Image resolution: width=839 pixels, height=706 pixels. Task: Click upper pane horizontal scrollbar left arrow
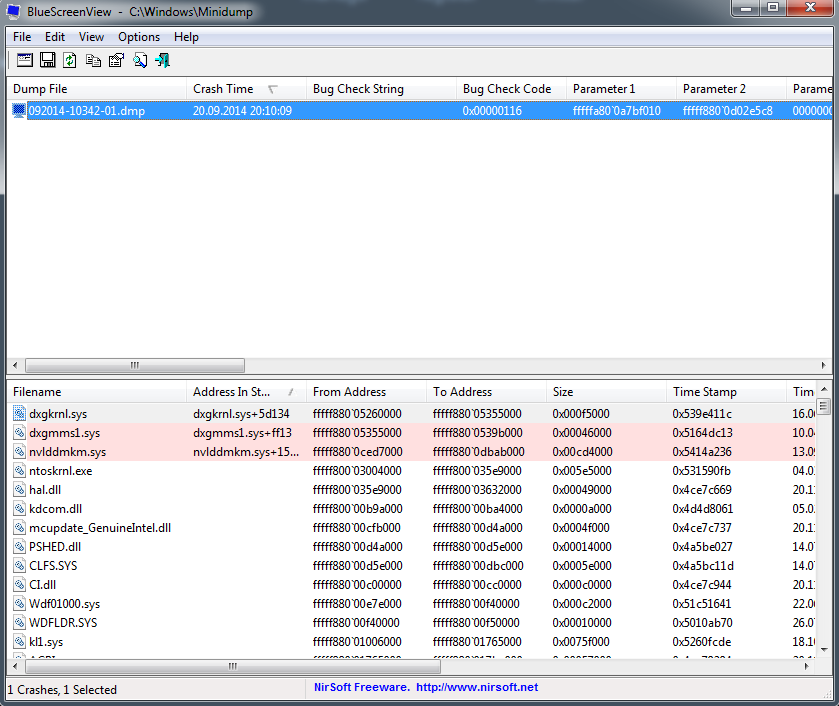[x=15, y=366]
